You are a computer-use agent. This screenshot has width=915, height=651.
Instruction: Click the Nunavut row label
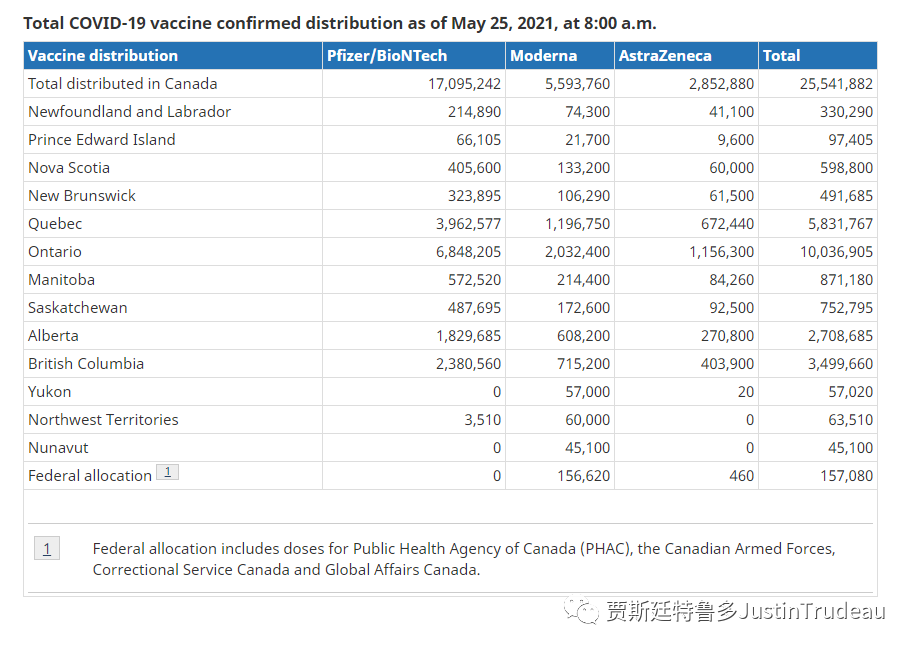[58, 447]
